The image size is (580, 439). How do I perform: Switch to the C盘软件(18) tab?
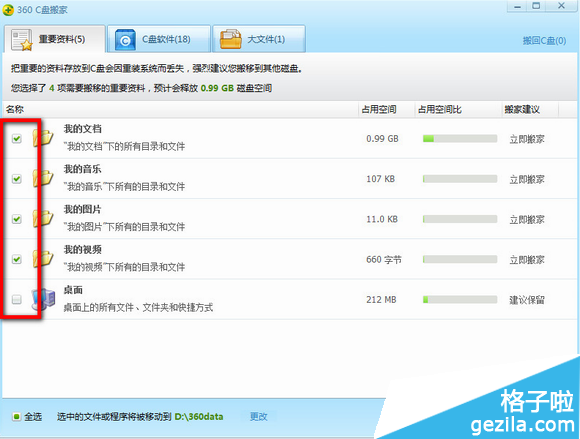coord(159,39)
